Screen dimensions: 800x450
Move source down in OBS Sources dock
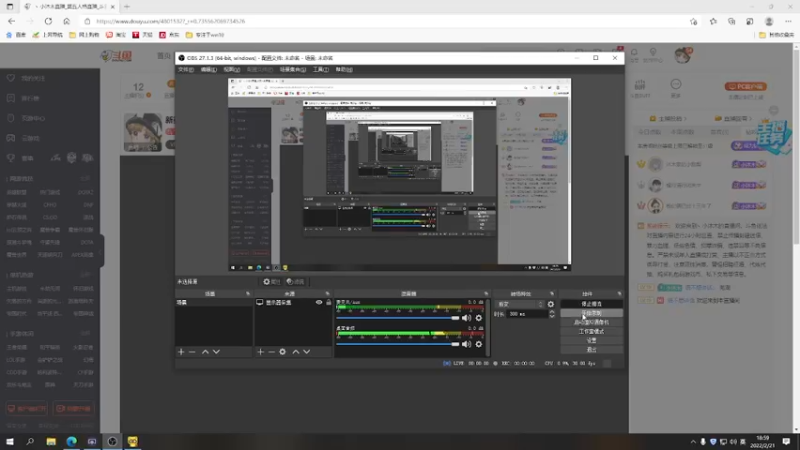[x=307, y=352]
